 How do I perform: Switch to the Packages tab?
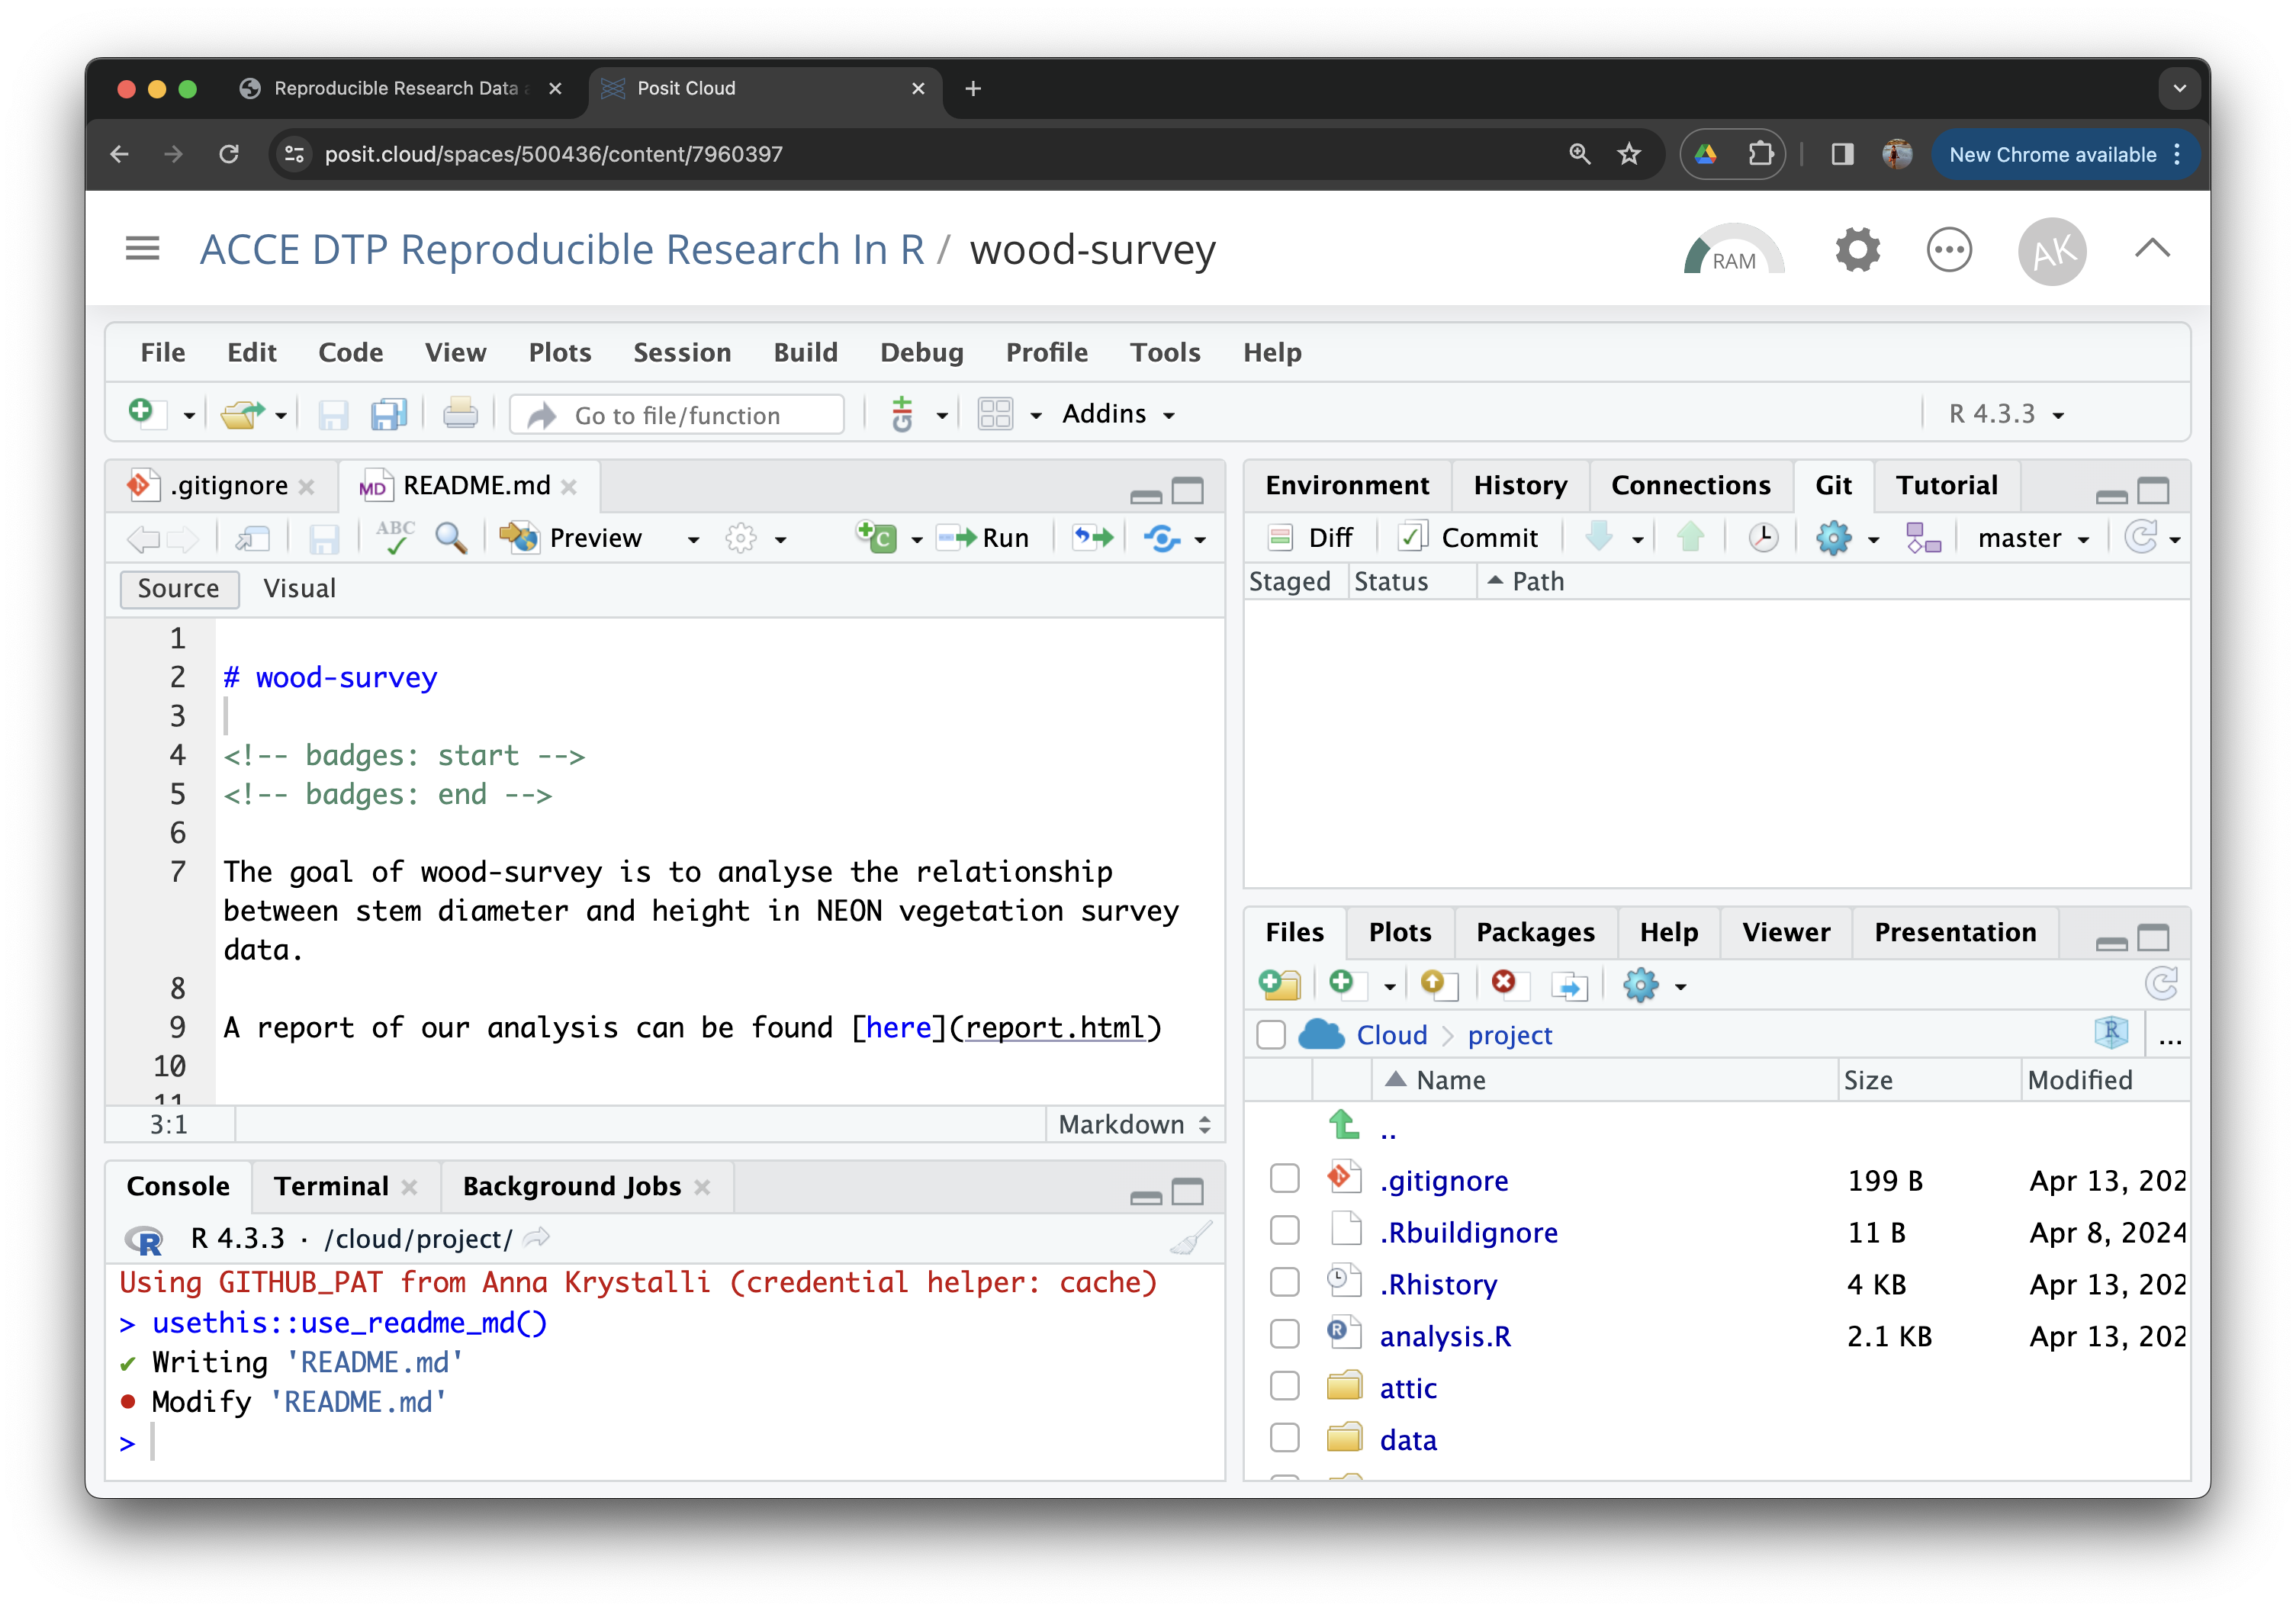point(1535,933)
